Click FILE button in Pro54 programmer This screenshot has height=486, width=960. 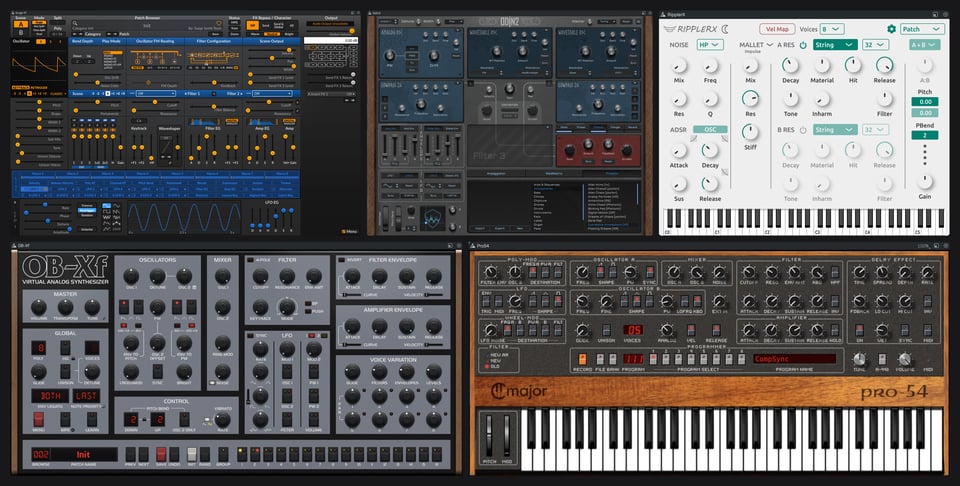599,359
